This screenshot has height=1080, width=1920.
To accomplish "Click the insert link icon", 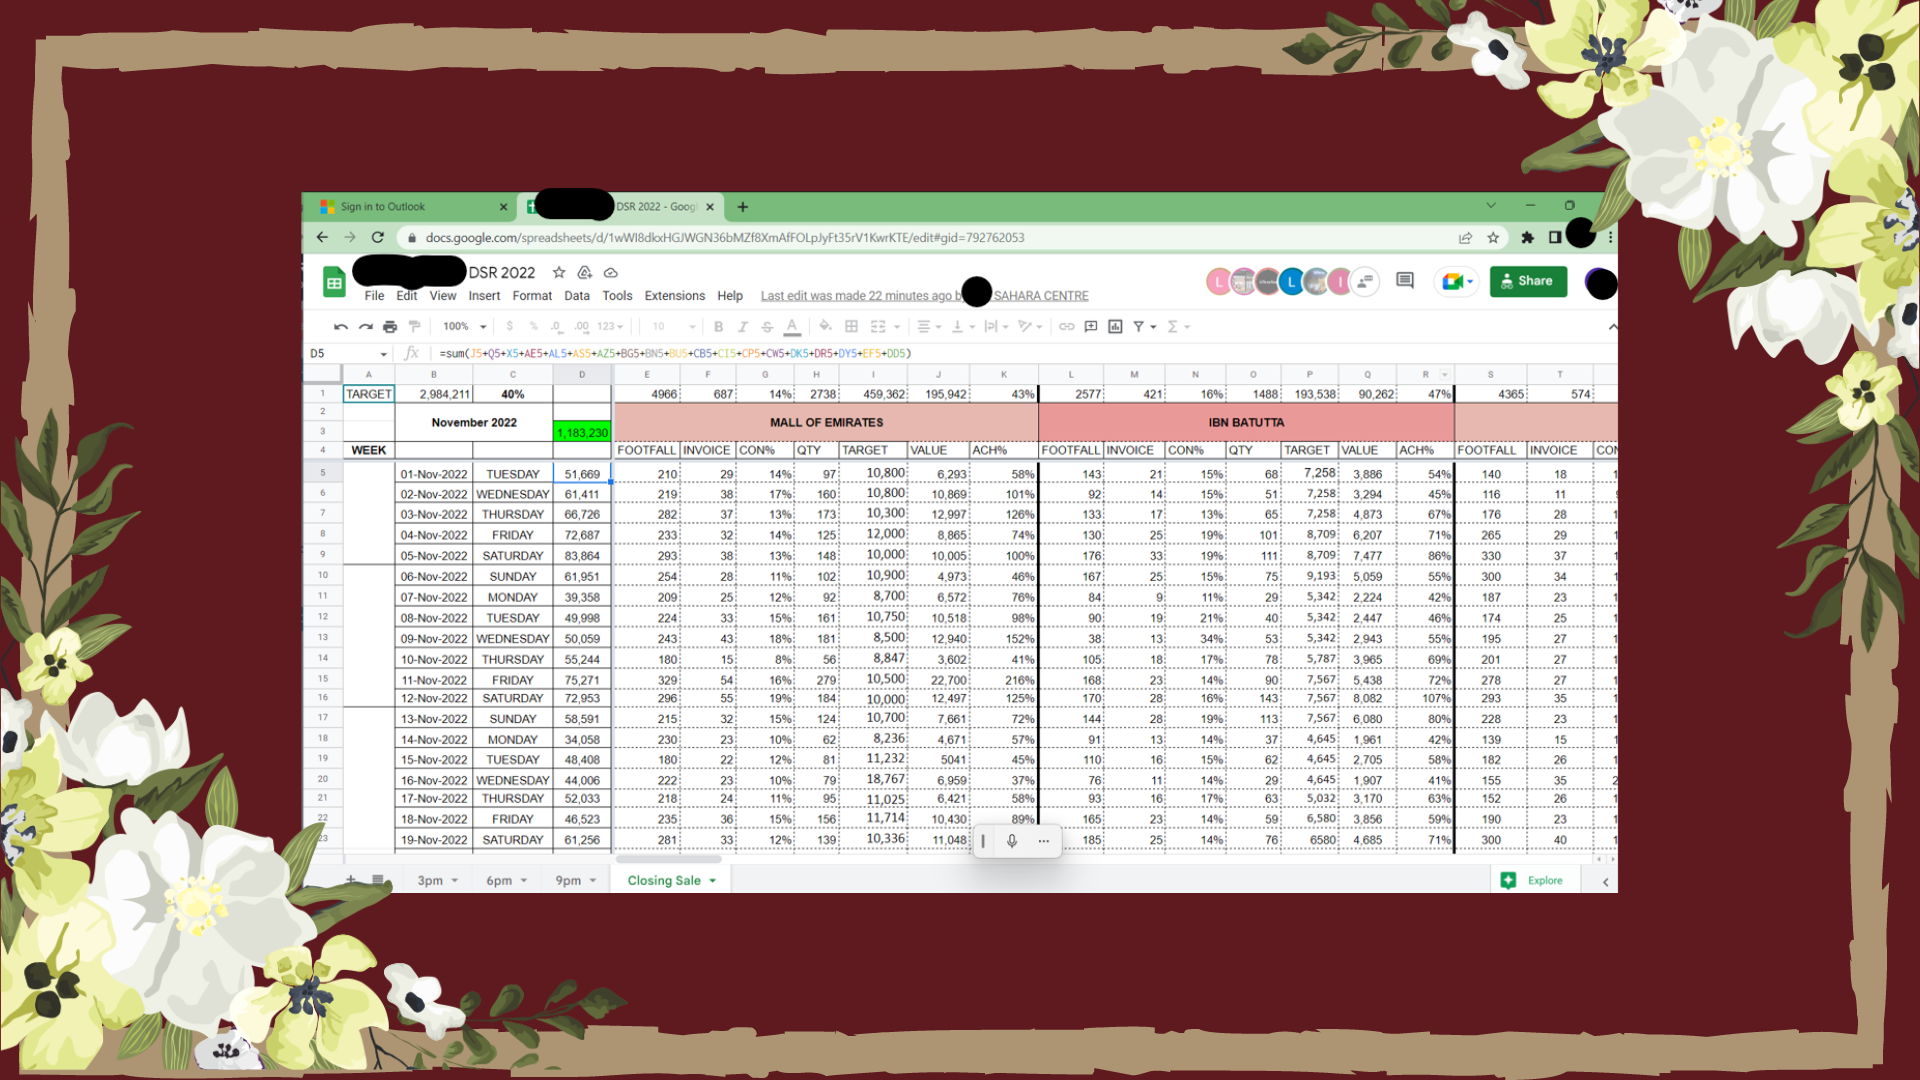I will coord(1067,327).
